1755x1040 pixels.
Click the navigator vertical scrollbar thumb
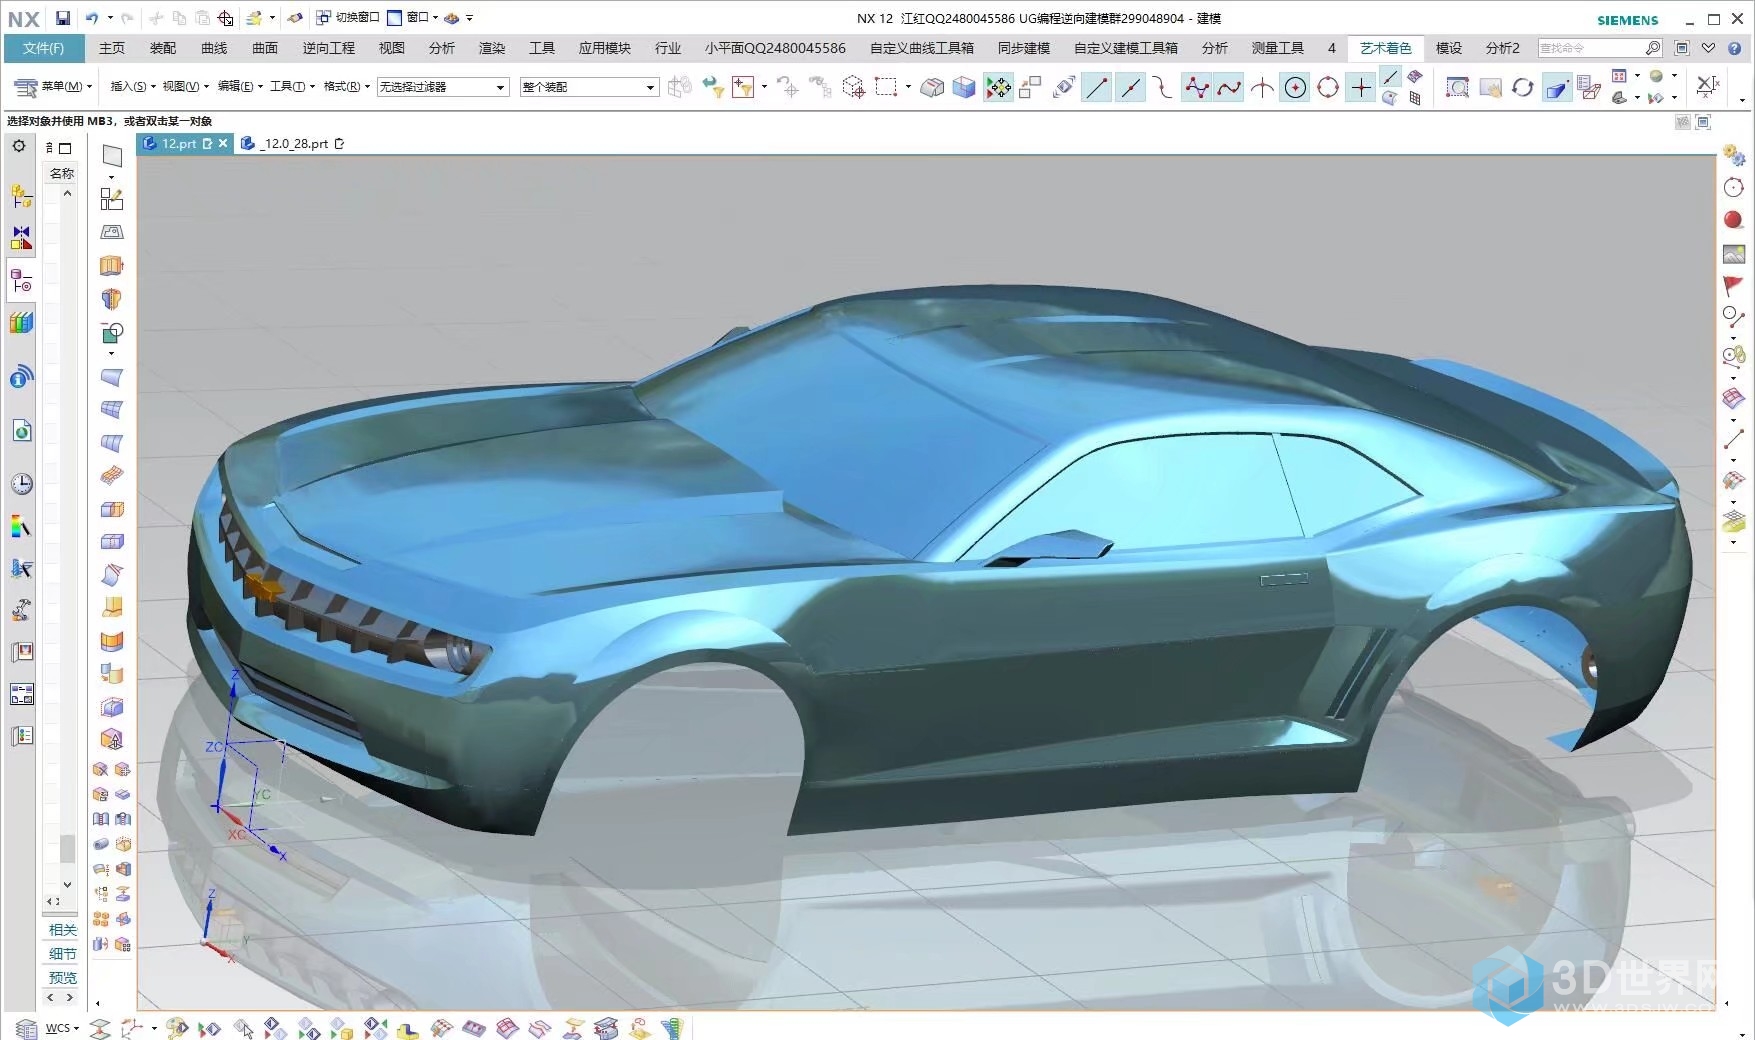click(x=67, y=848)
